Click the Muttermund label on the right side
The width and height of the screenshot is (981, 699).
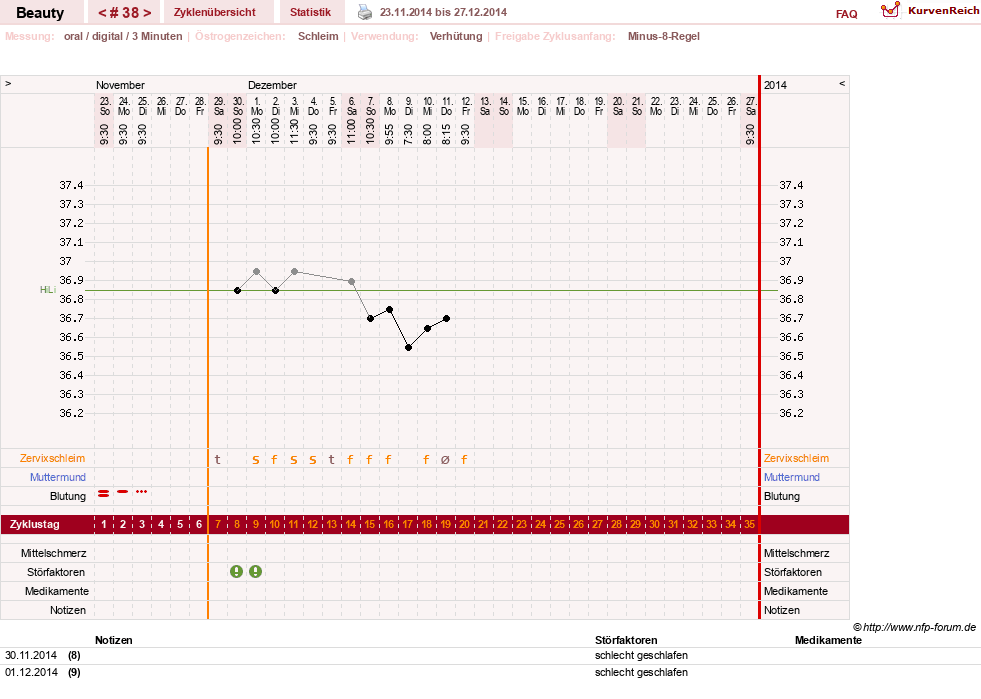click(791, 477)
